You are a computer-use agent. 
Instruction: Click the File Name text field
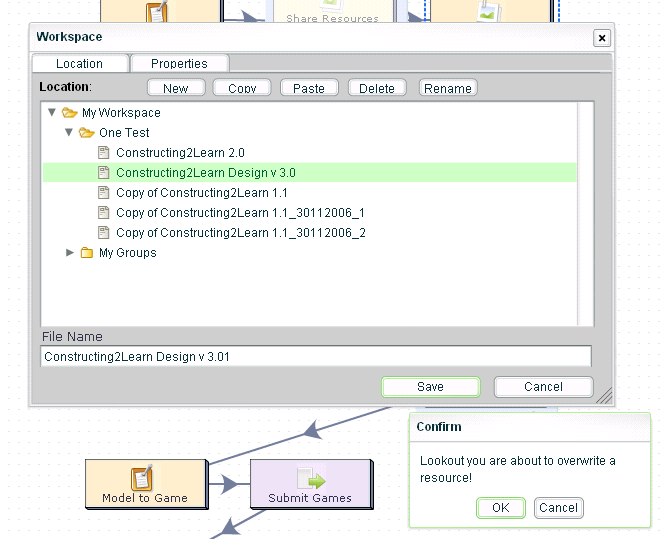(316, 357)
